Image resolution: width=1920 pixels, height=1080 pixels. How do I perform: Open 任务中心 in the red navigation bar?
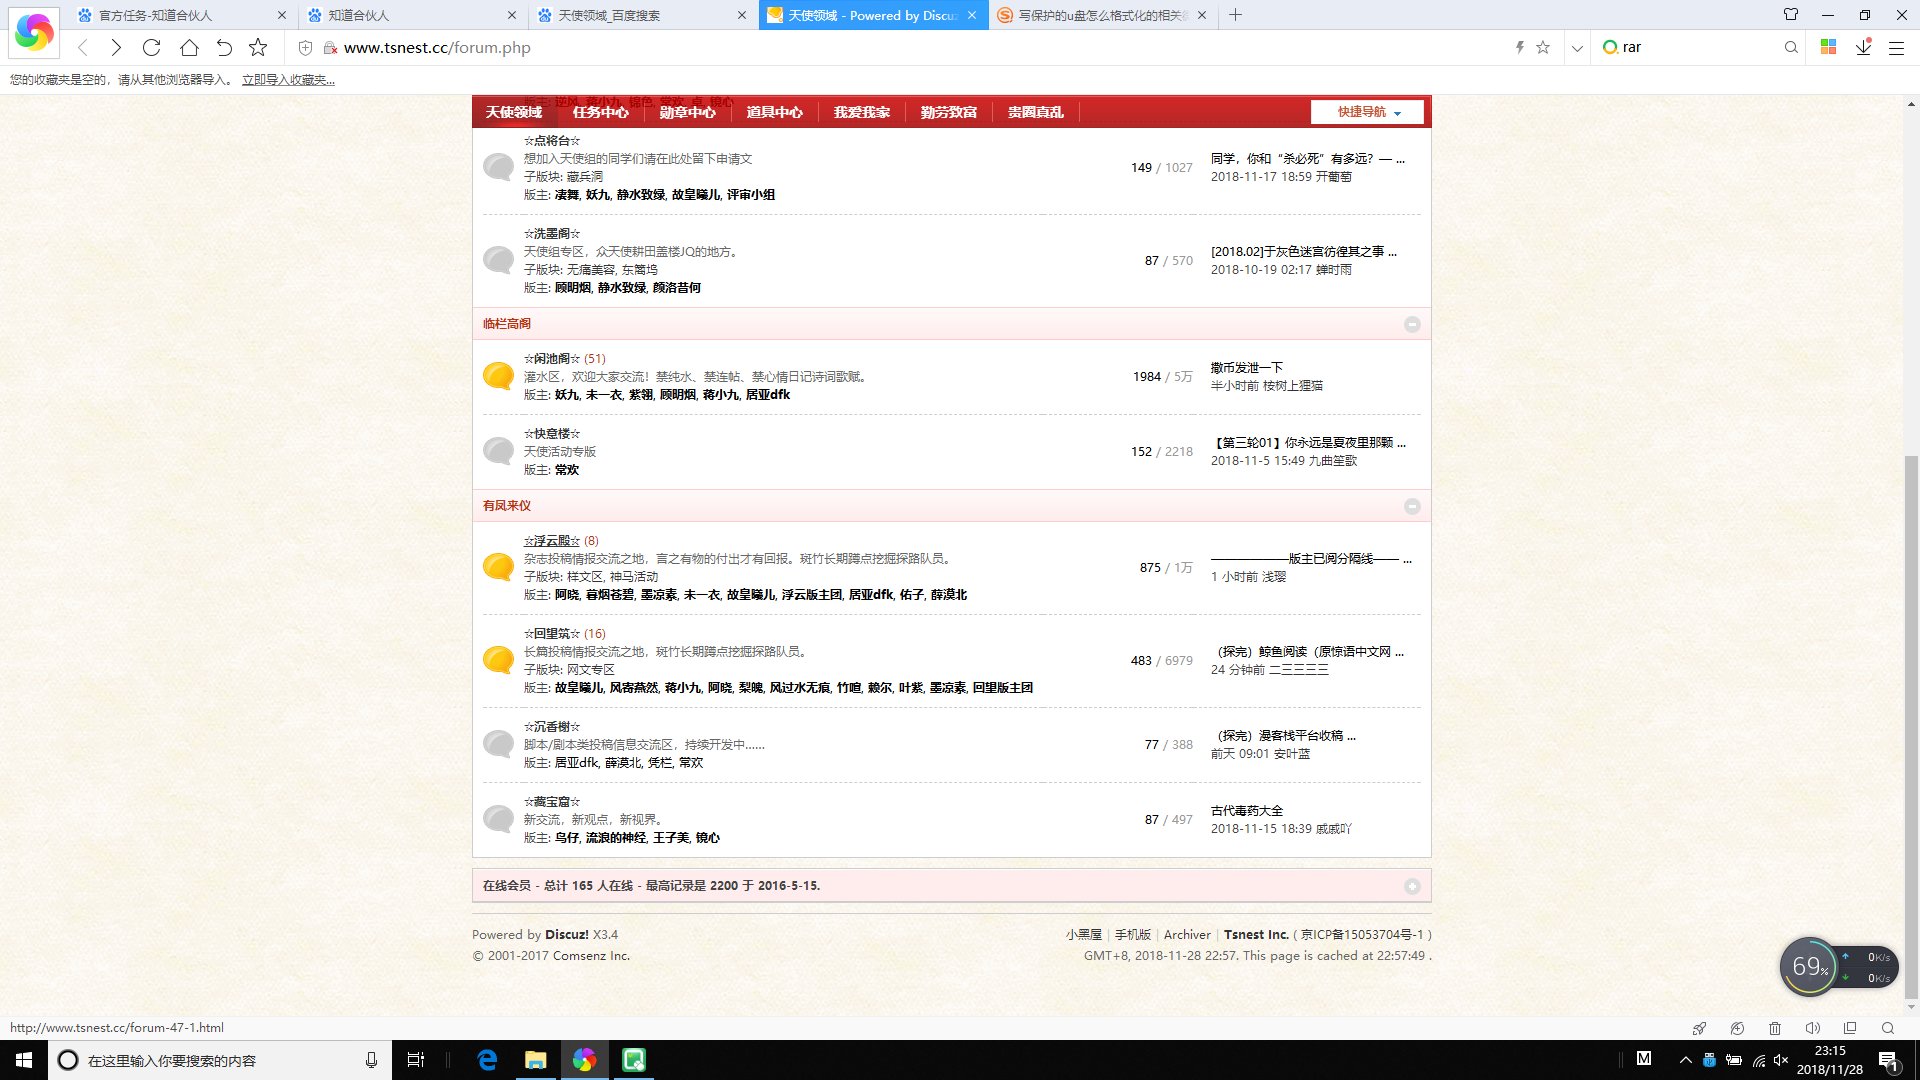(600, 112)
